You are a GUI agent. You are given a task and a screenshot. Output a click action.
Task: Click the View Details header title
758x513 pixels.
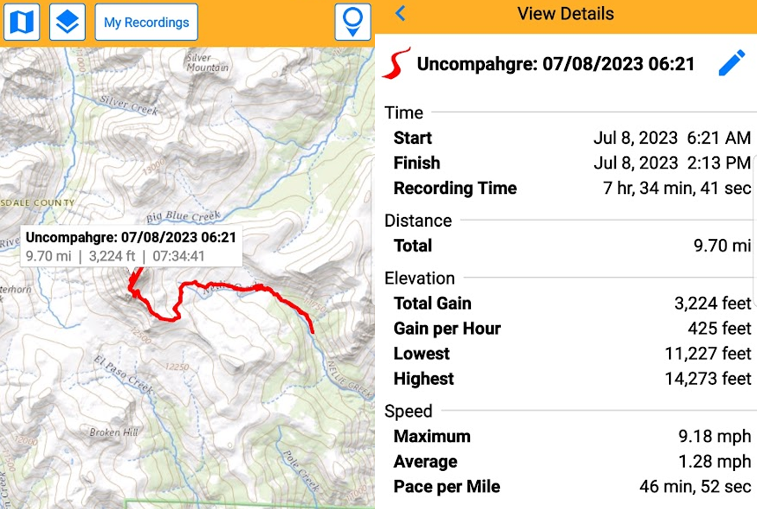(565, 14)
